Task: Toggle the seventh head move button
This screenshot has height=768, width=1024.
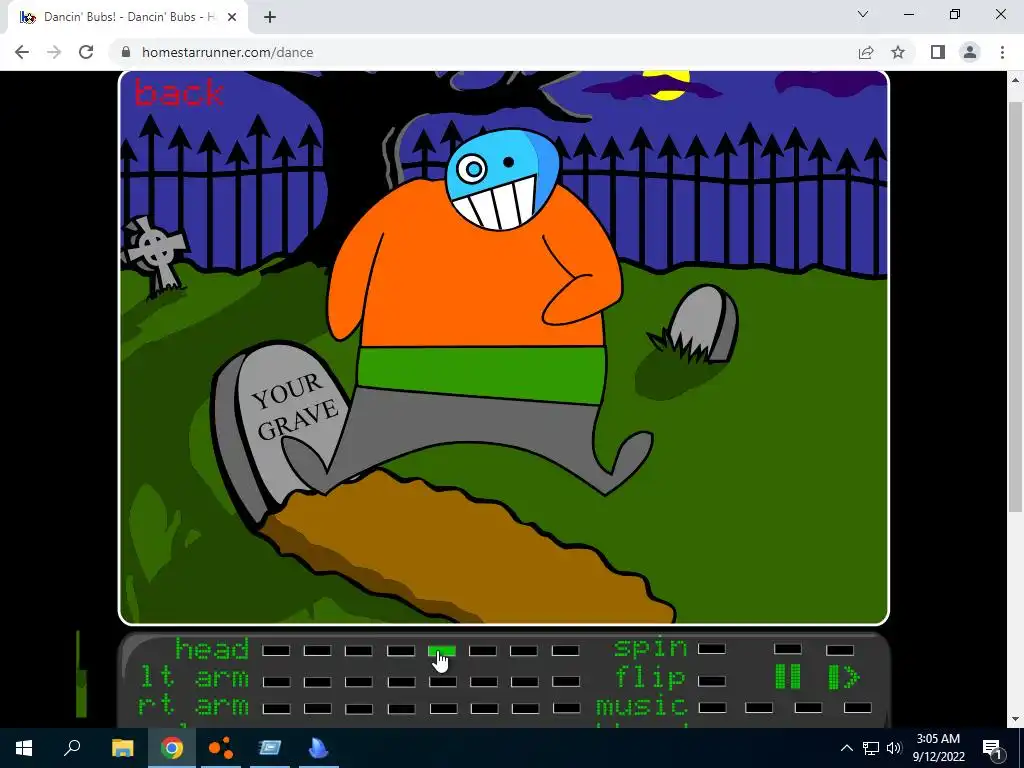Action: coord(524,650)
